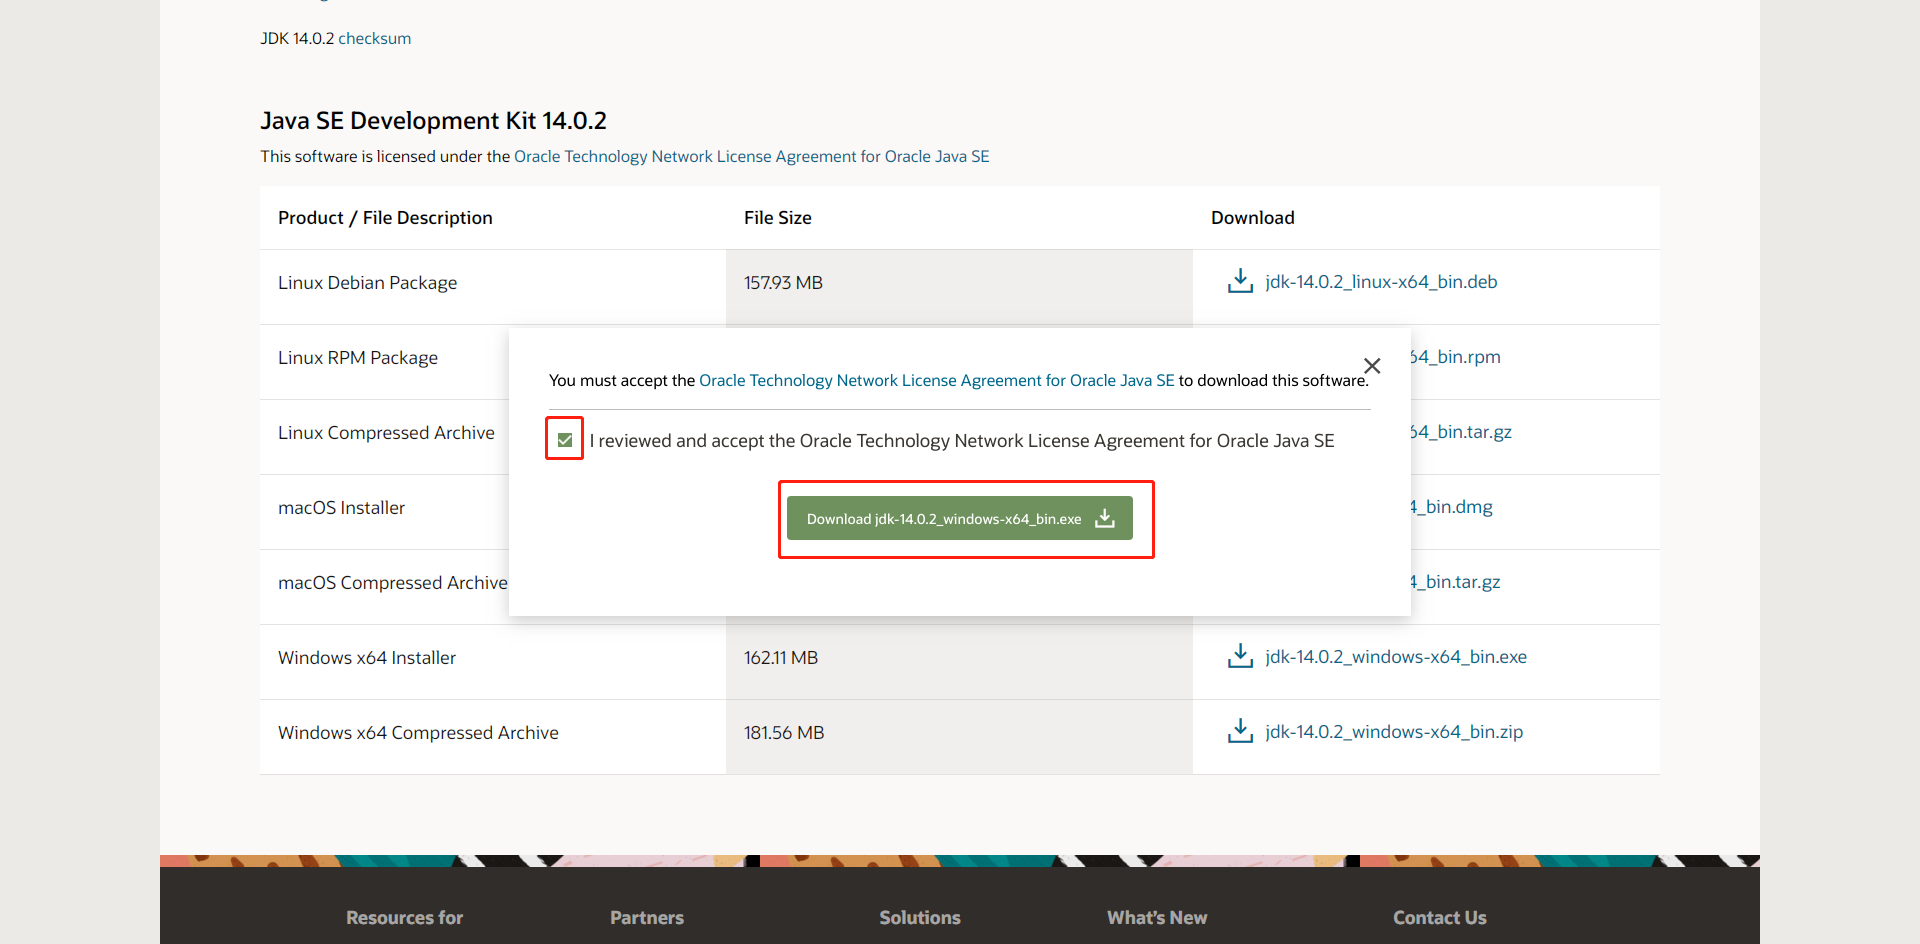Click the partially hidden bin.dmg download link
Viewport: 1920px width, 944px height.
(1452, 507)
